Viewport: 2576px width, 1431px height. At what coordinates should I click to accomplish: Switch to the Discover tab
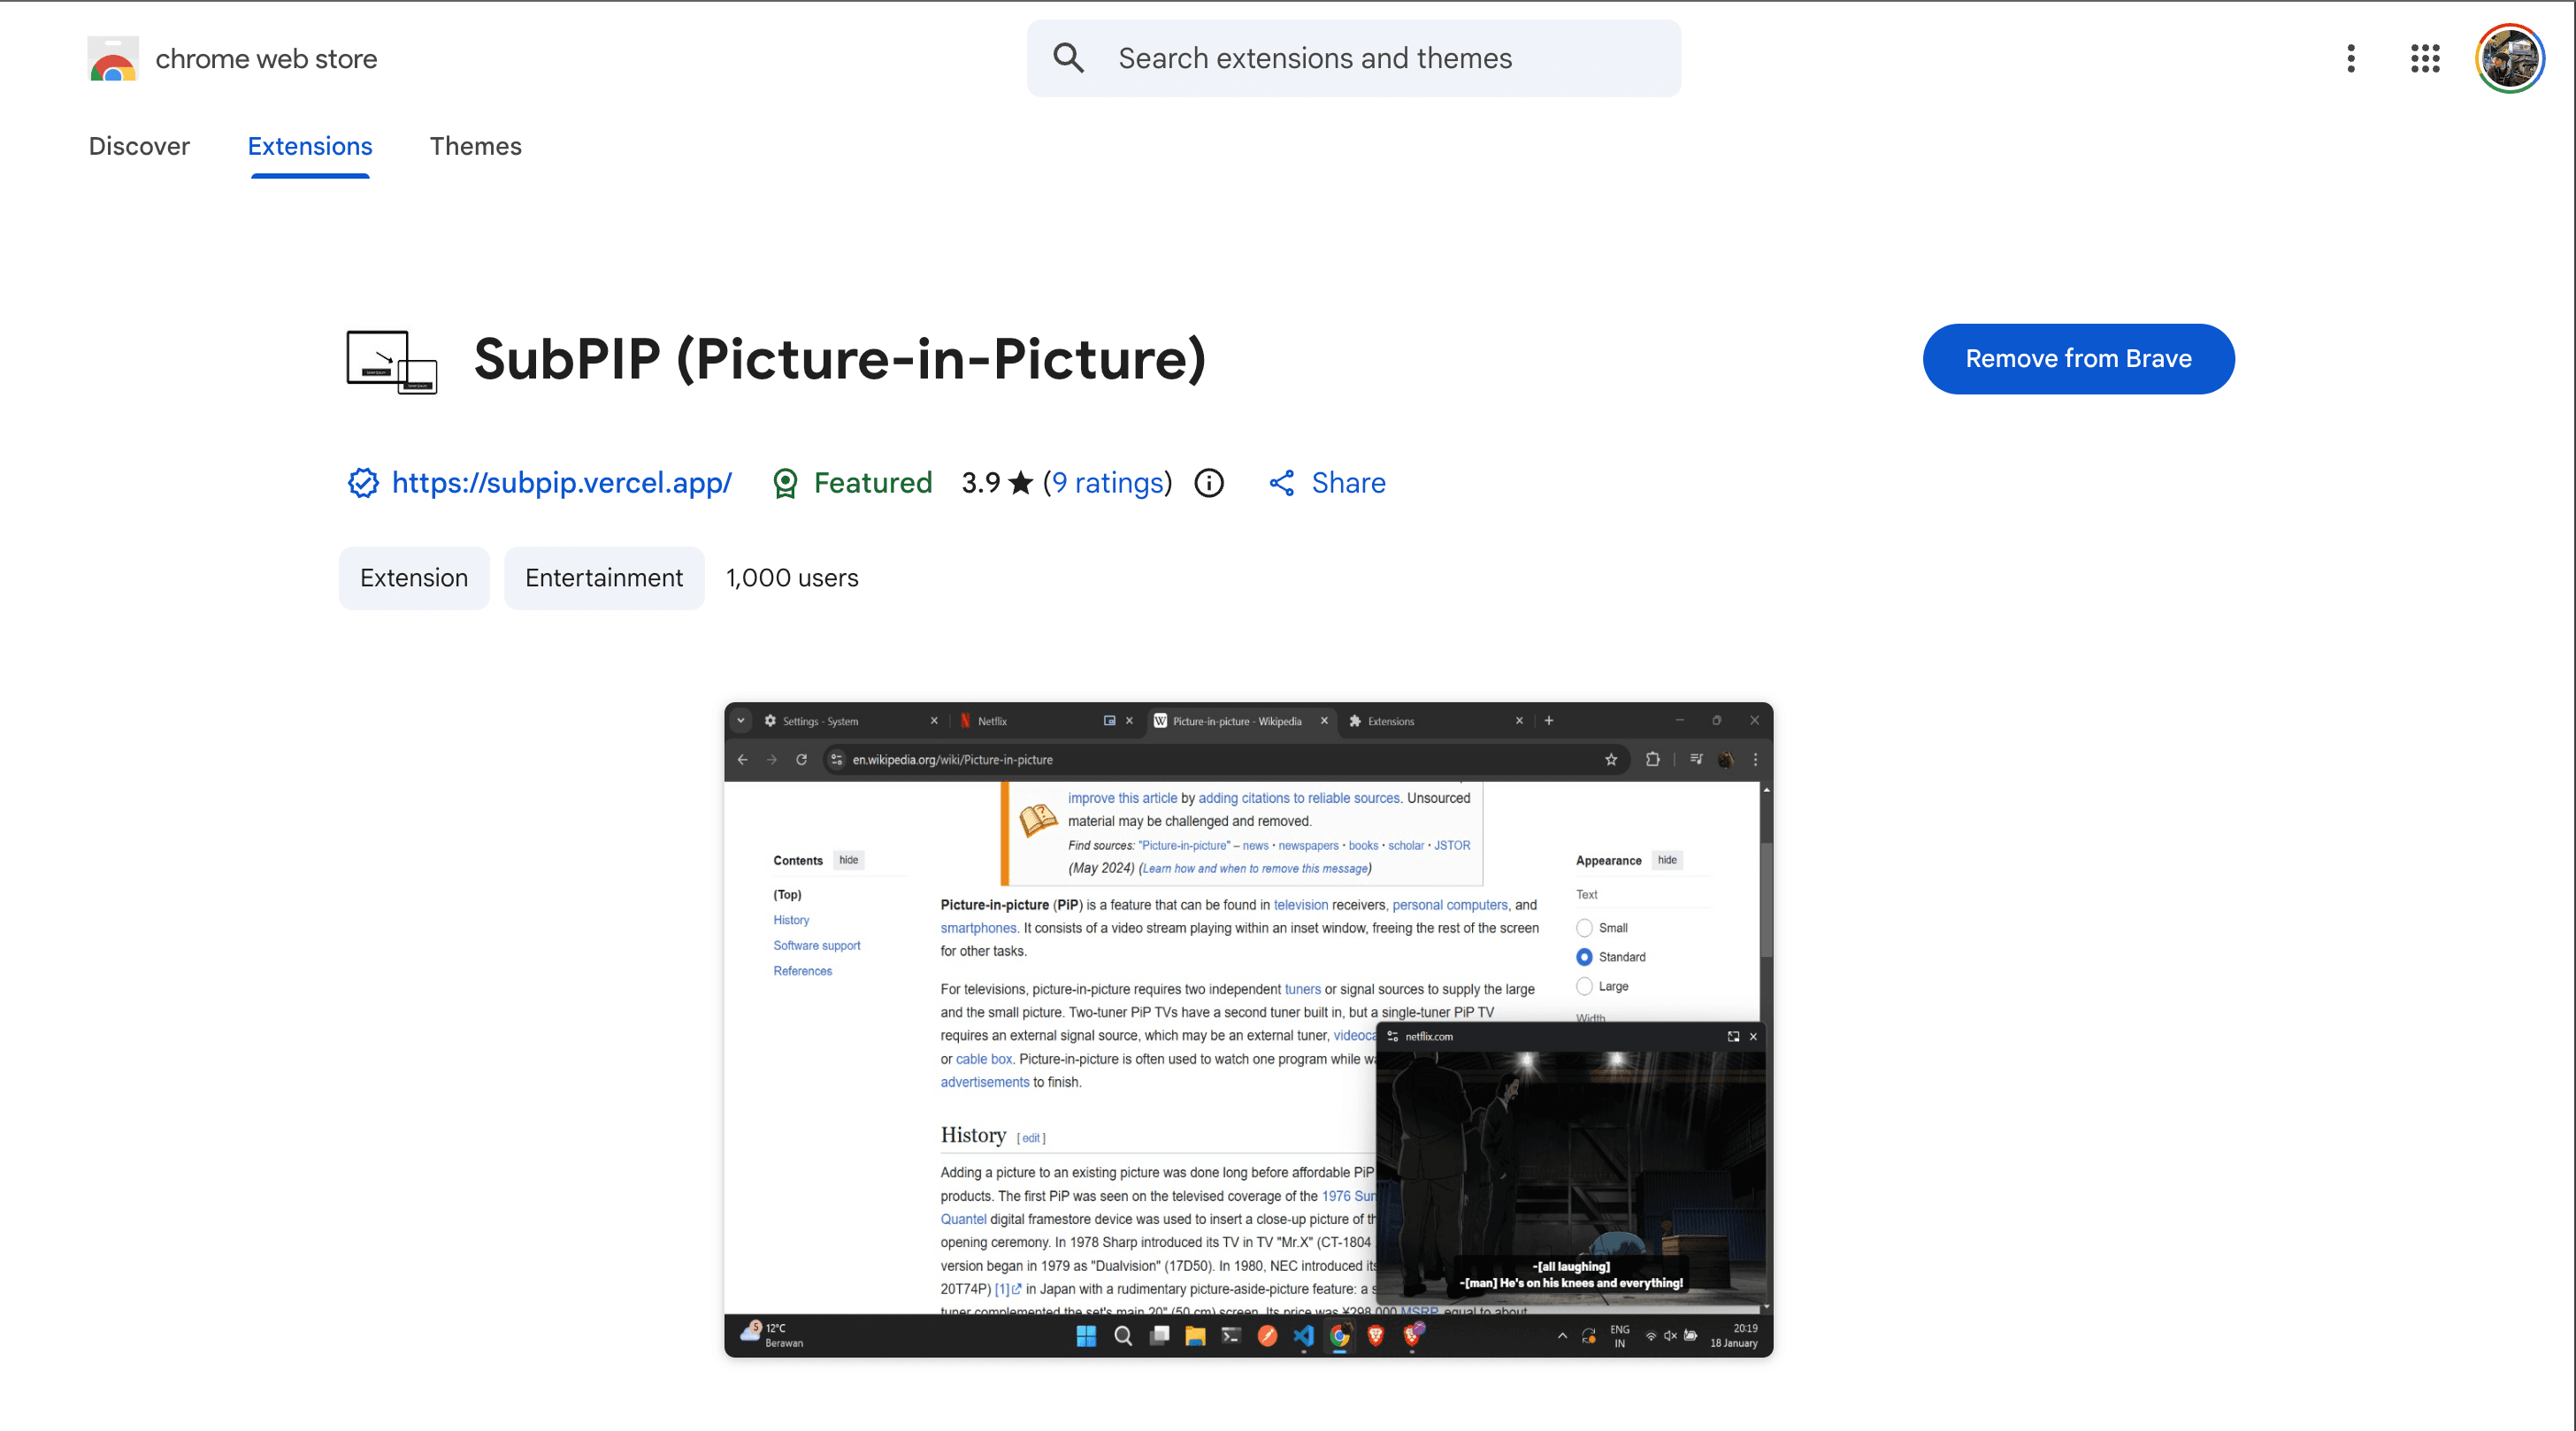click(x=139, y=146)
